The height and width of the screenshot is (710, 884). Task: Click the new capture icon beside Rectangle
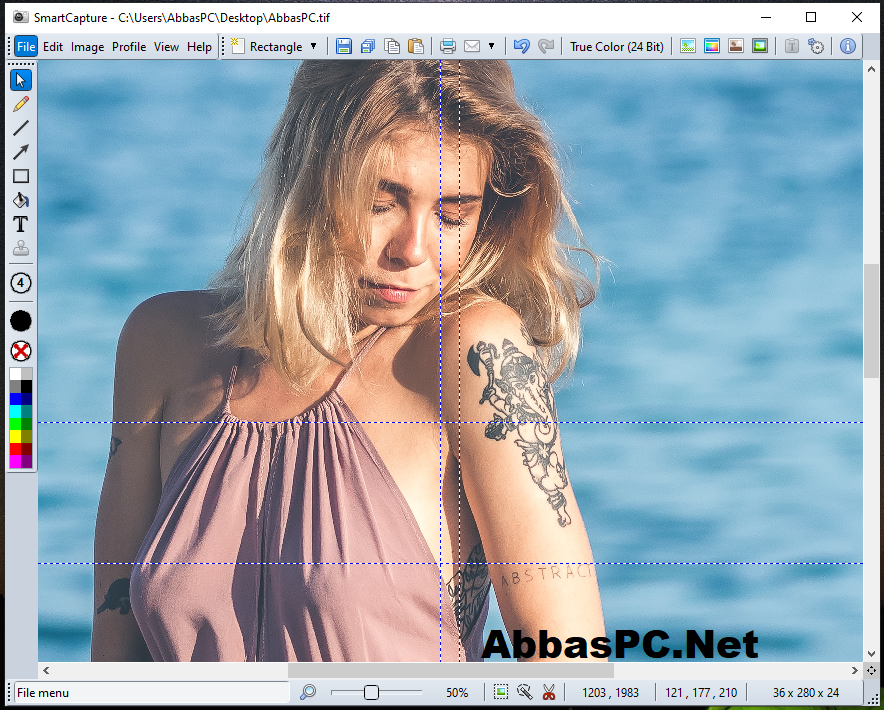click(237, 46)
